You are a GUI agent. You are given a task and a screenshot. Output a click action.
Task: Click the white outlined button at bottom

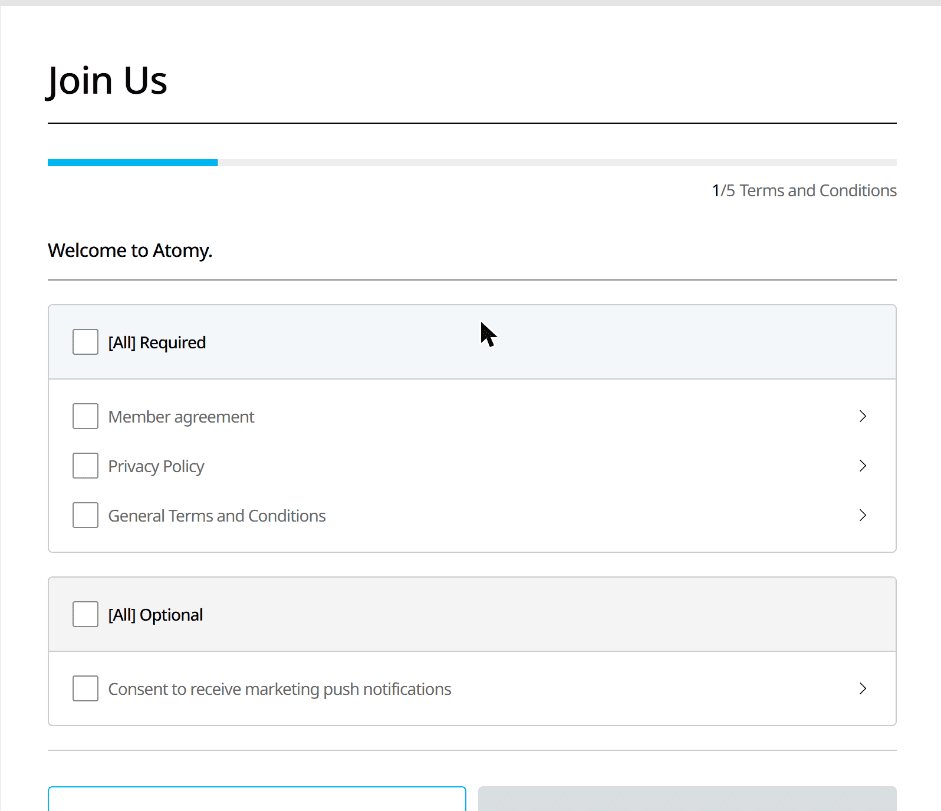tap(257, 798)
